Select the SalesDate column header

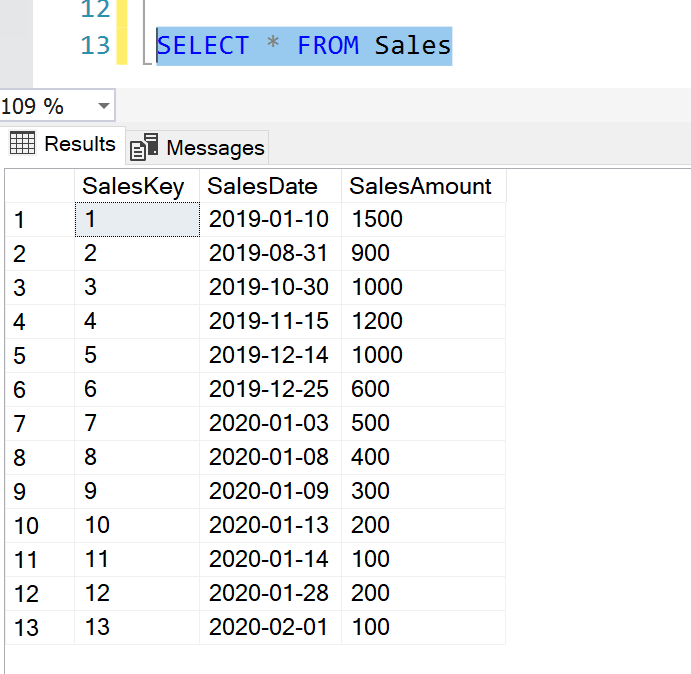tap(263, 186)
